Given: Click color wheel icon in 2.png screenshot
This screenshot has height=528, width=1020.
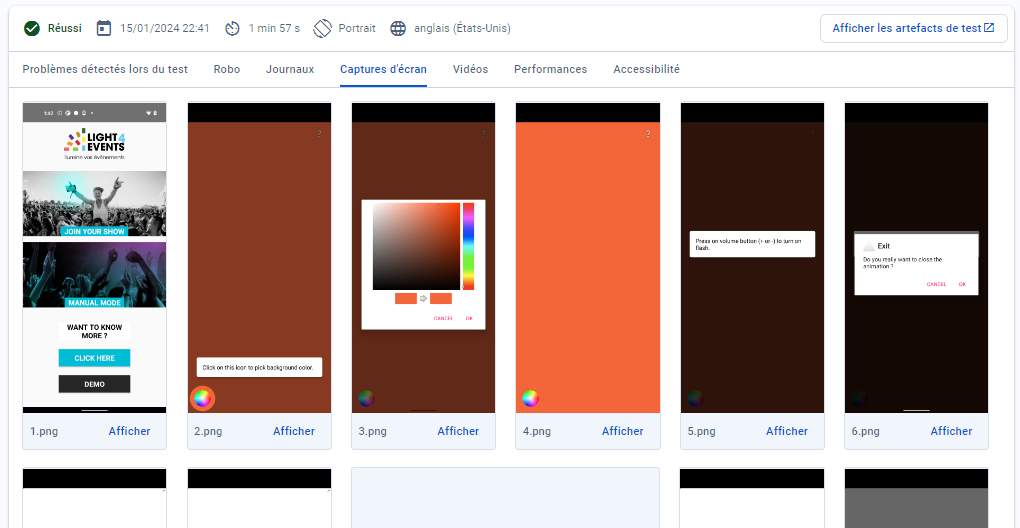Looking at the screenshot, I should click(x=202, y=398).
